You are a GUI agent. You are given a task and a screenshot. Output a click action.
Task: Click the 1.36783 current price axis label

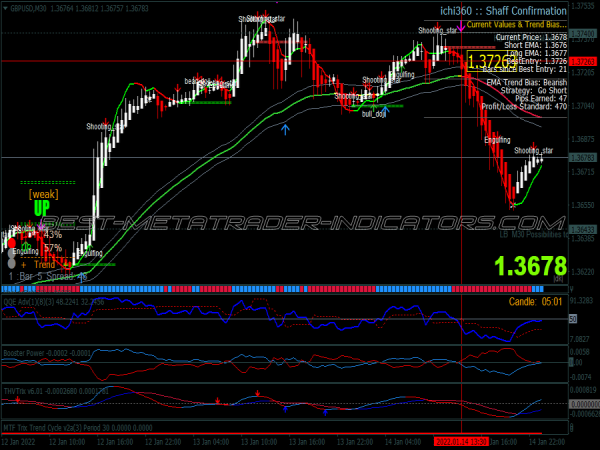click(x=584, y=158)
